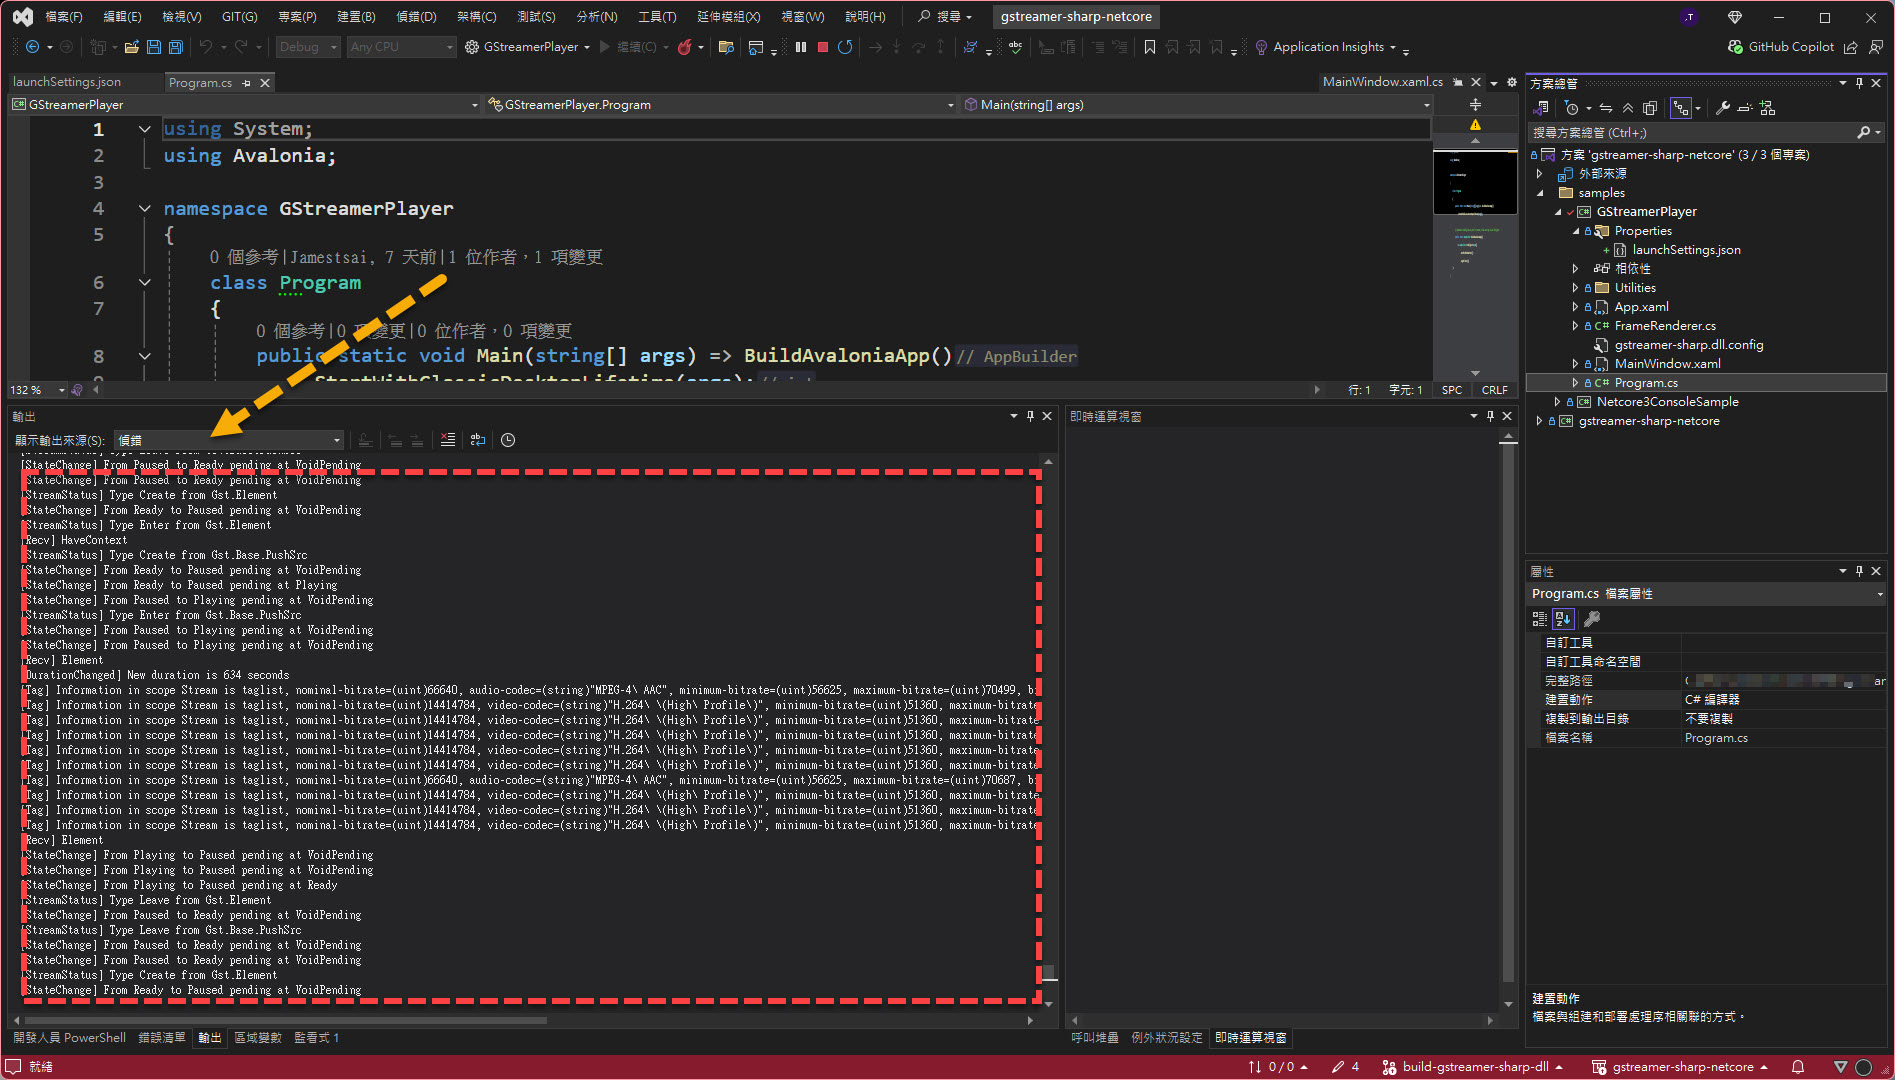Collapse all in Solution Explorer toolbar

(x=1628, y=108)
